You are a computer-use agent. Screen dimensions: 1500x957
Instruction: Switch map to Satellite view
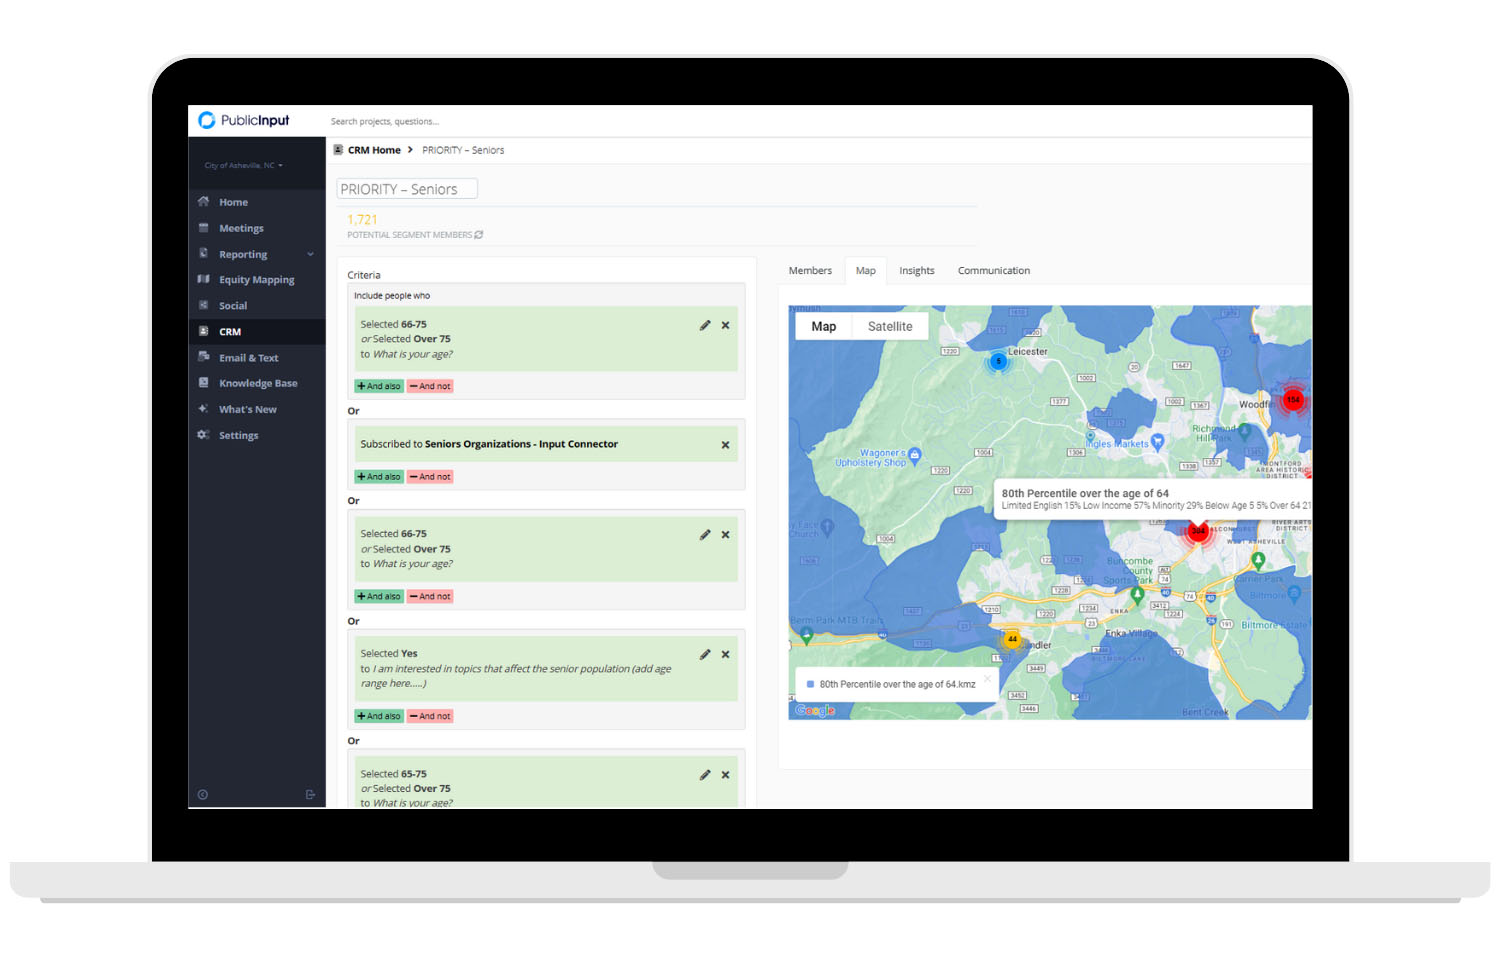point(890,327)
